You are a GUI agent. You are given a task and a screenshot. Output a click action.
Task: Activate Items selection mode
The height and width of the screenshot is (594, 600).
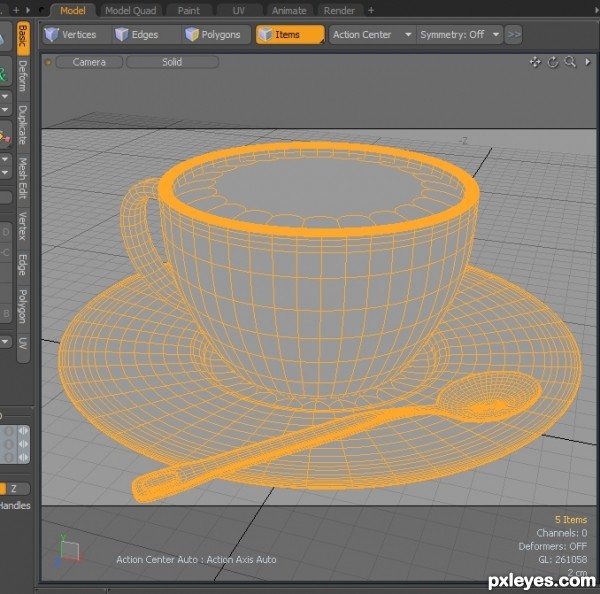coord(290,34)
